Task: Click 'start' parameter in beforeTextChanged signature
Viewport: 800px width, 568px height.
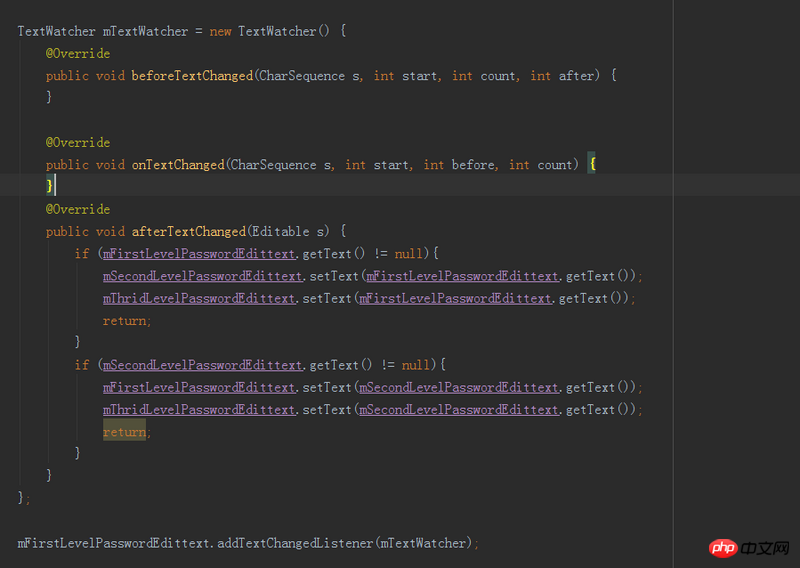Action: tap(419, 76)
